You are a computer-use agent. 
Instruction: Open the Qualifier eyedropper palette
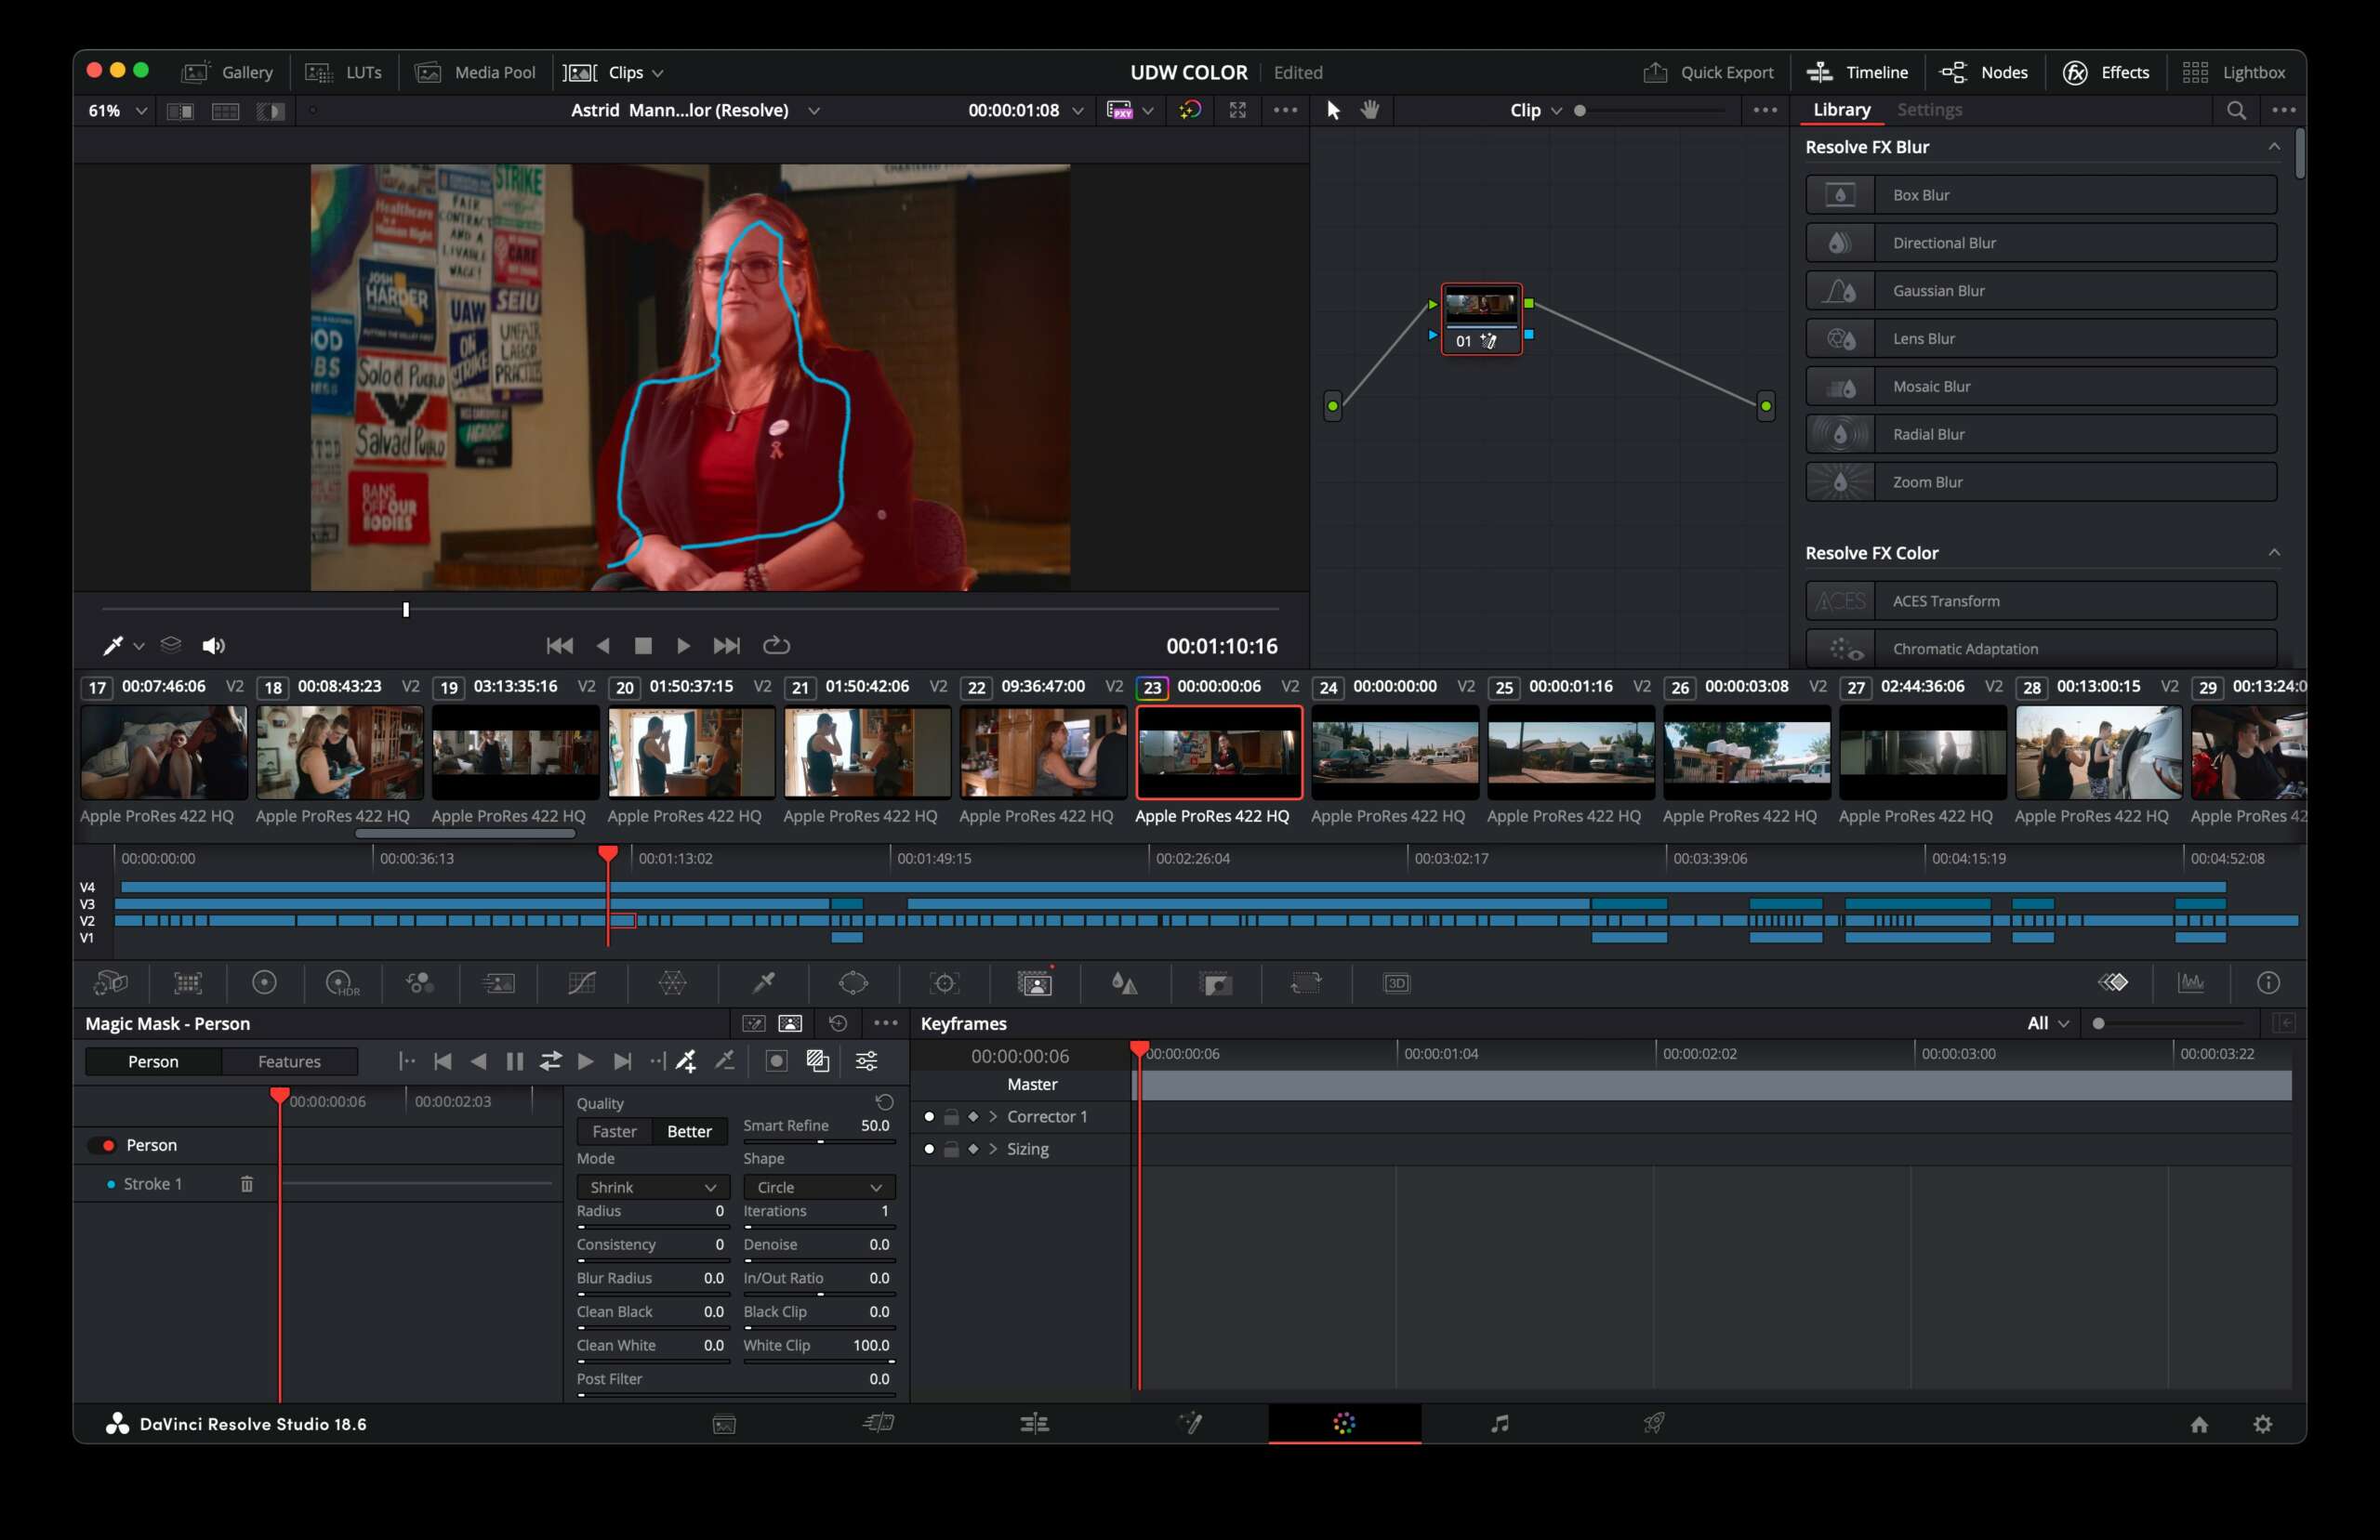coord(764,983)
